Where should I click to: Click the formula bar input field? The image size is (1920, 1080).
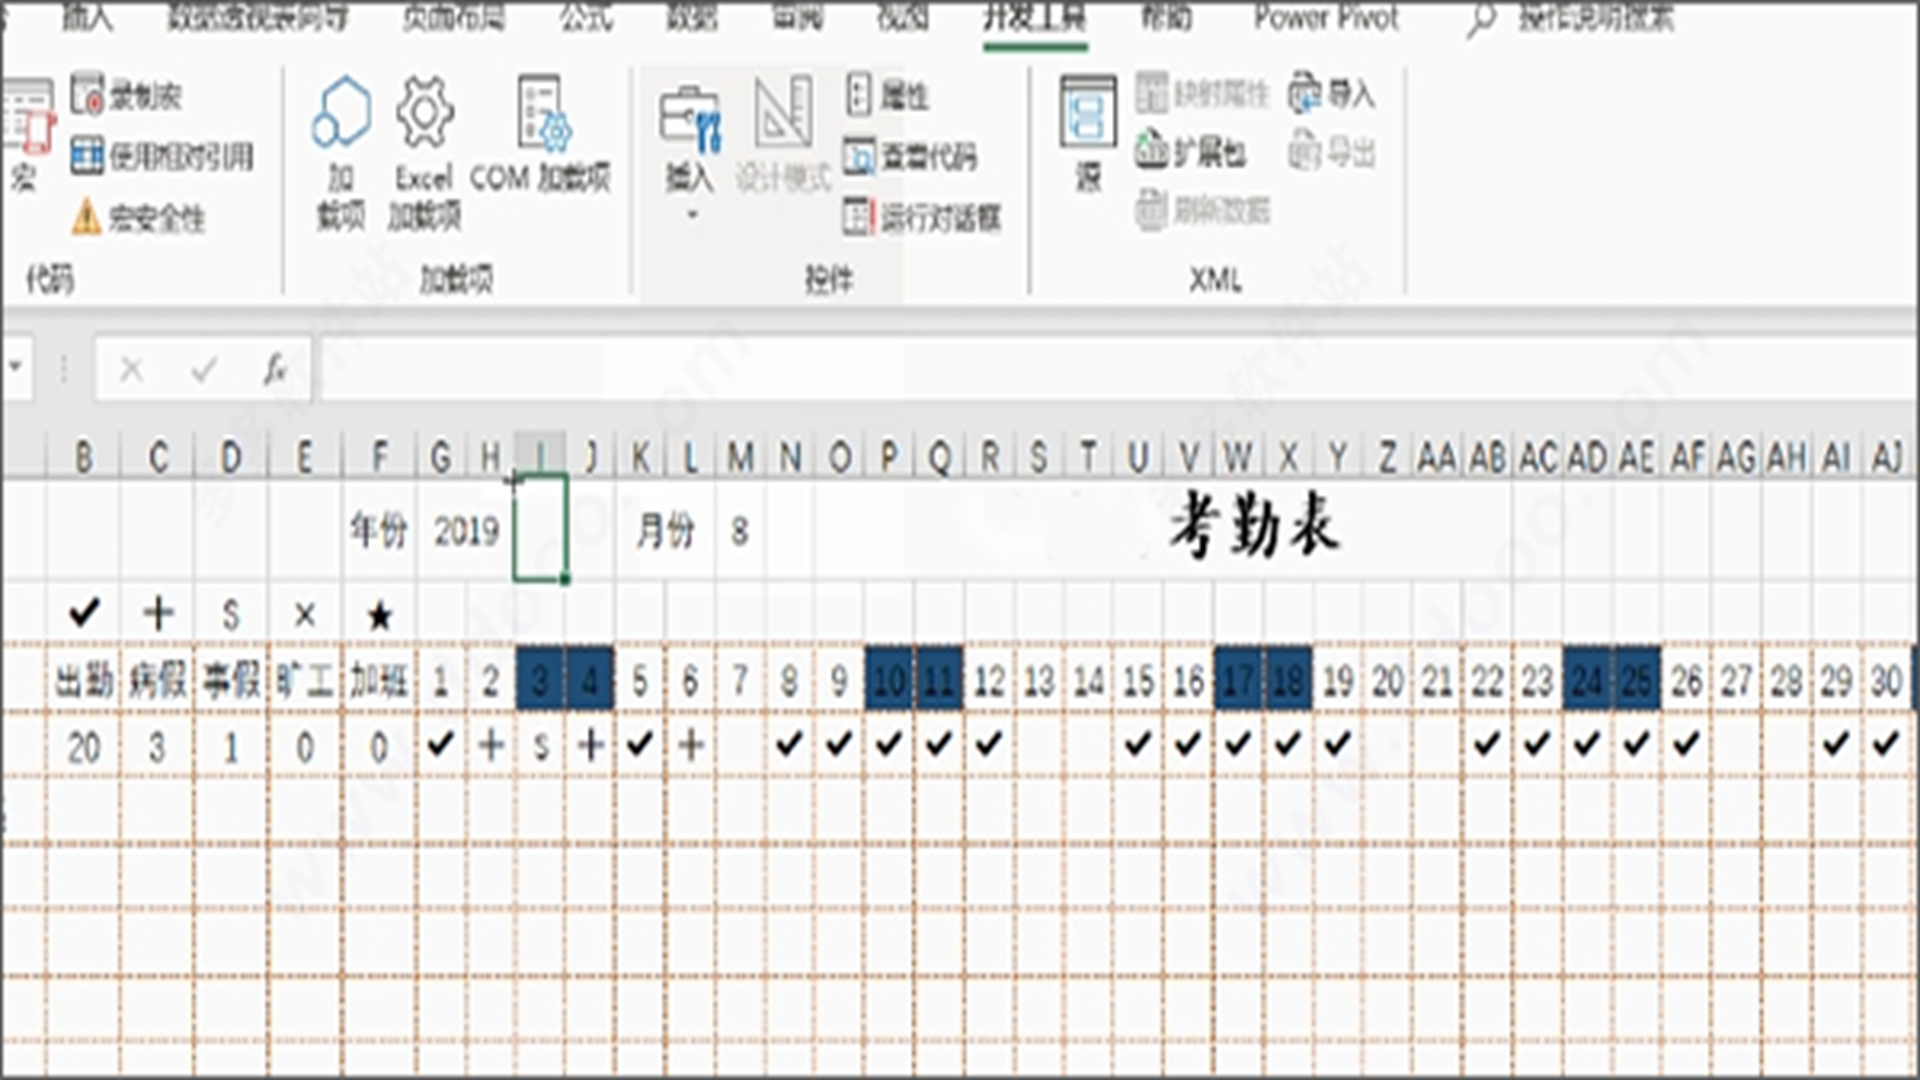(1100, 370)
